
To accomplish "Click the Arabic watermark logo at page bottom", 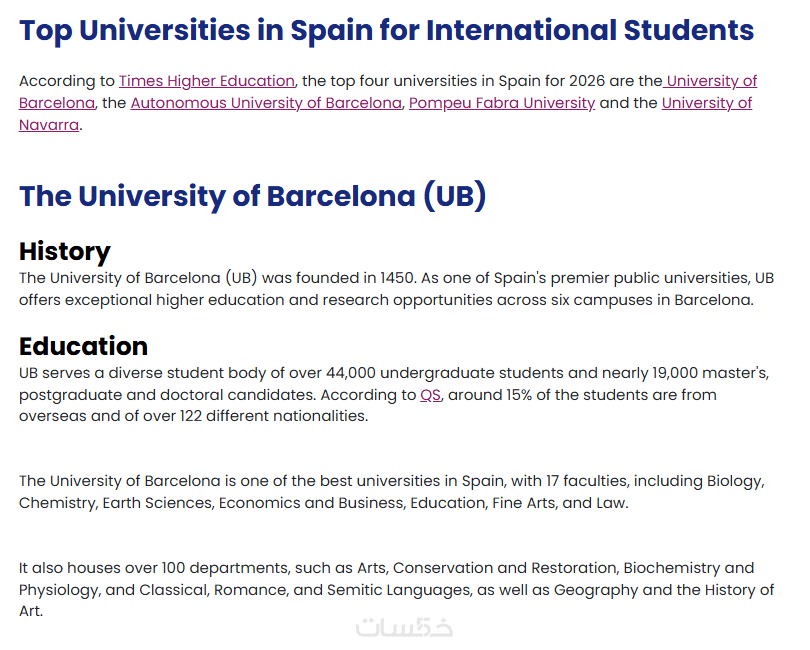I will [x=404, y=628].
